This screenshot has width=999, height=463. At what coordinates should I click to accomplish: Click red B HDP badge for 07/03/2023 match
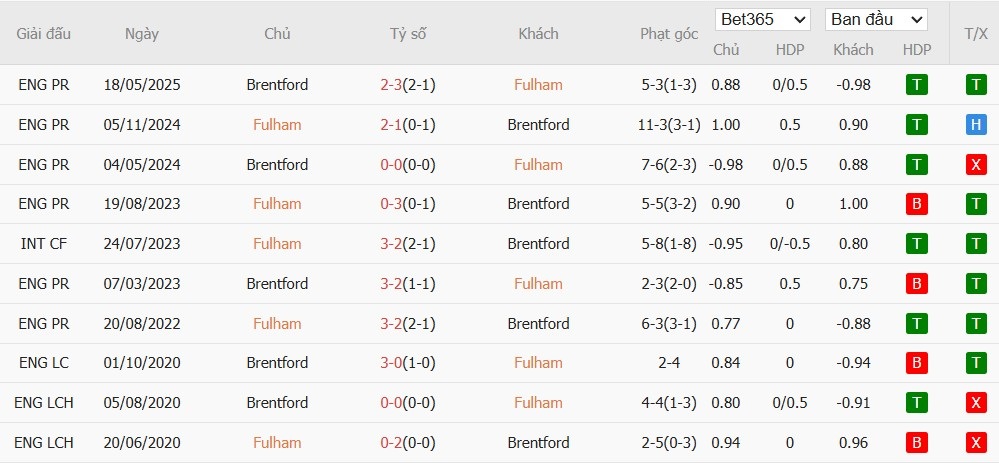pyautogui.click(x=916, y=284)
